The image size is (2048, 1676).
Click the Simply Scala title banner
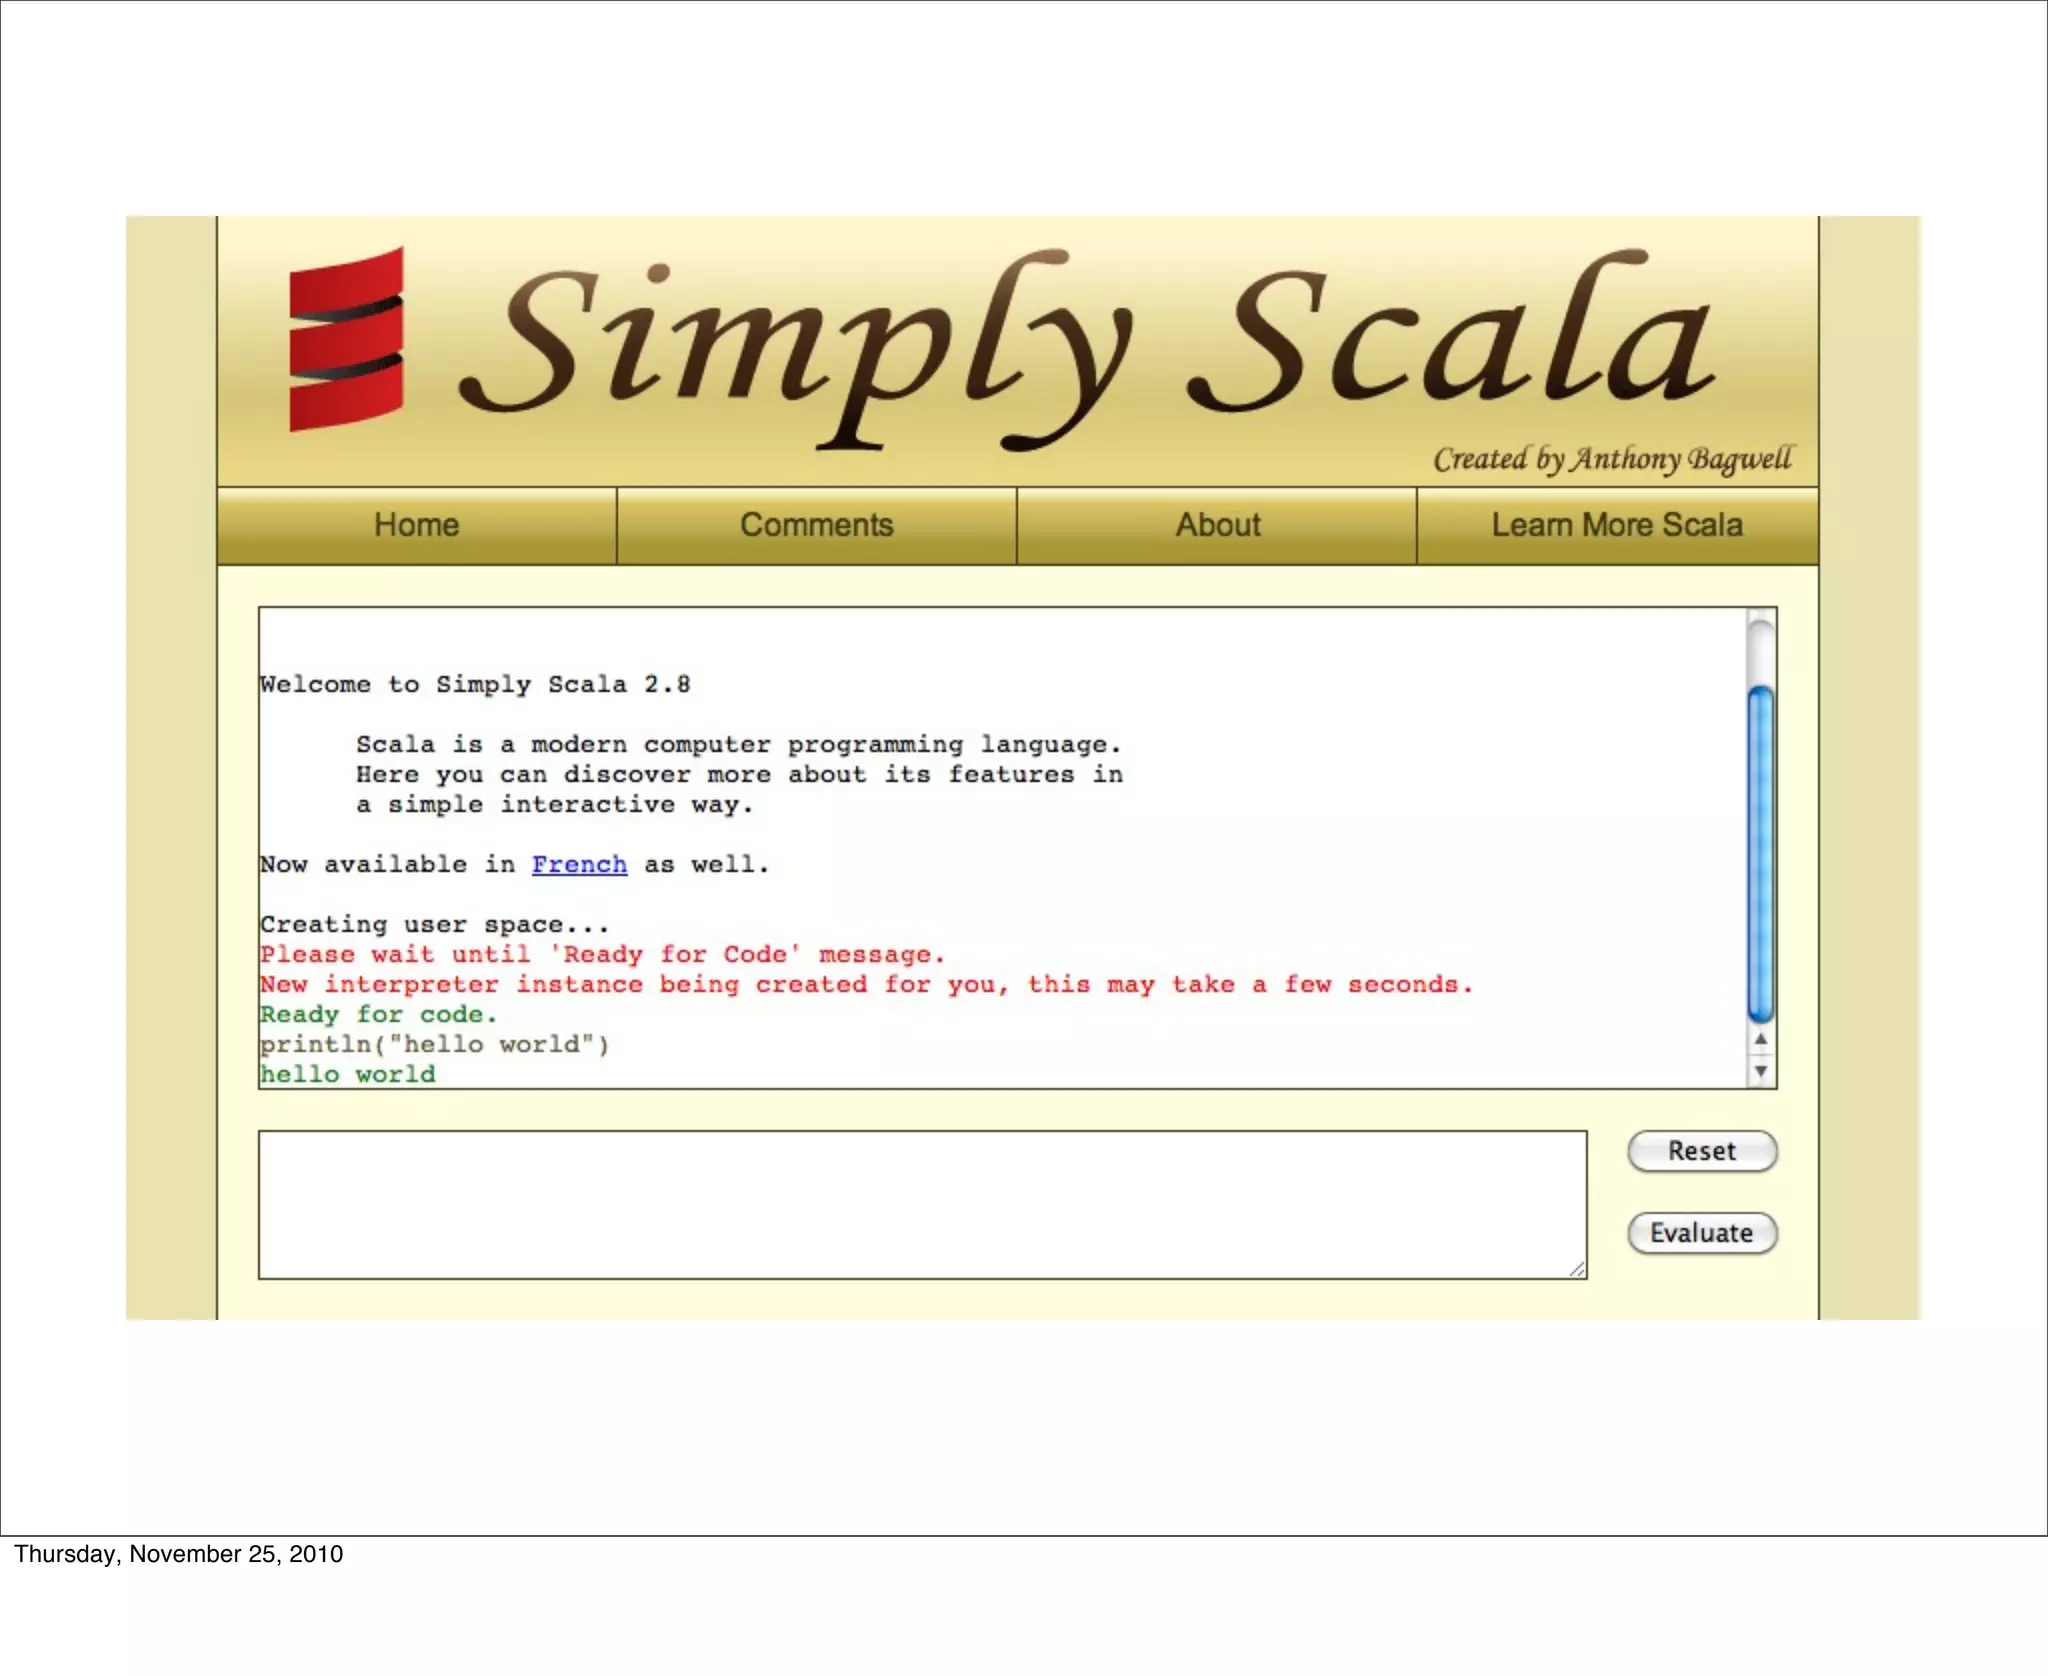[1087, 348]
